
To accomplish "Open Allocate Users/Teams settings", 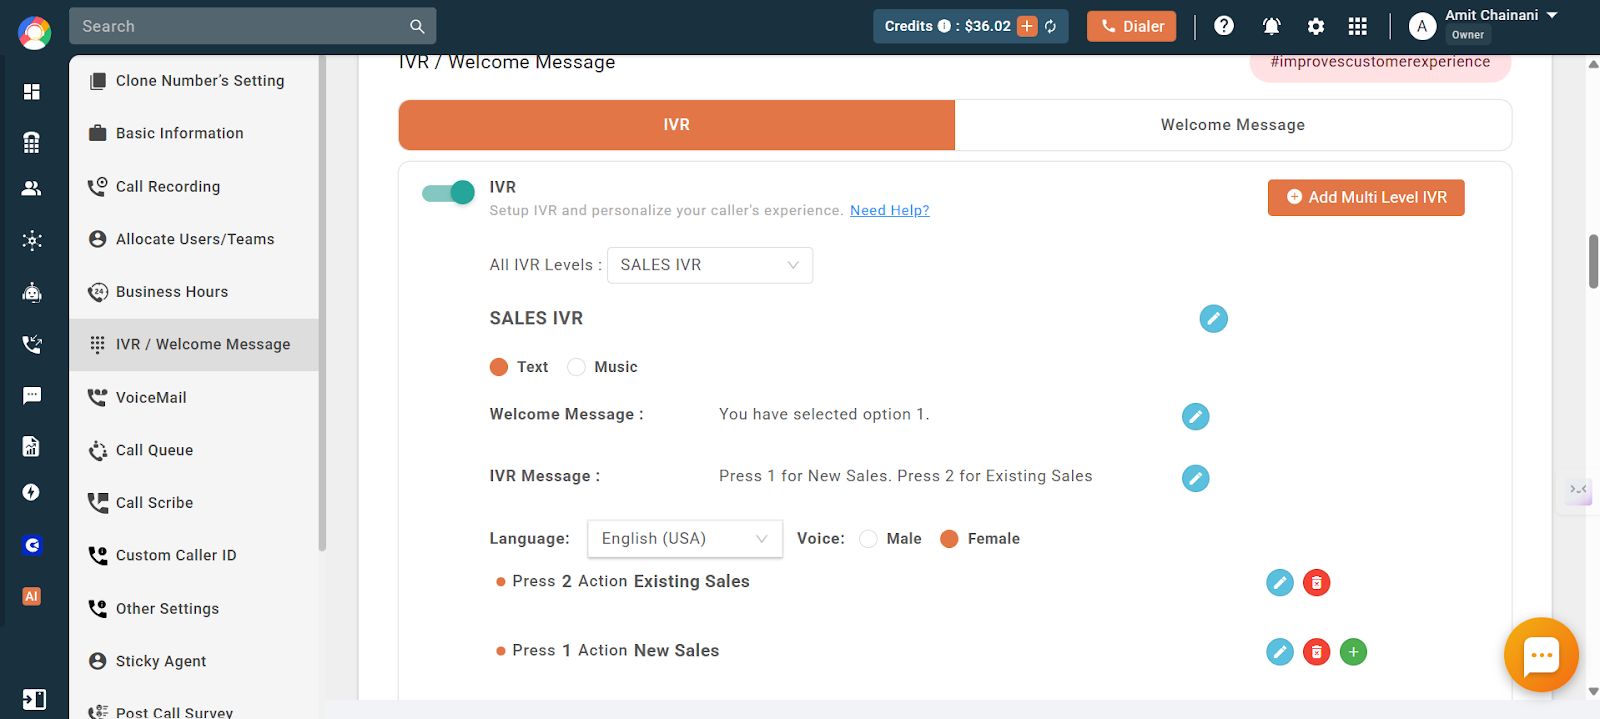I will click(194, 239).
